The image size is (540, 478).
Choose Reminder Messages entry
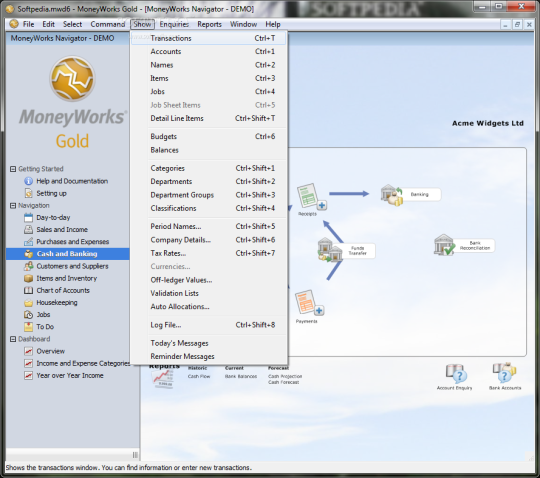(209, 356)
